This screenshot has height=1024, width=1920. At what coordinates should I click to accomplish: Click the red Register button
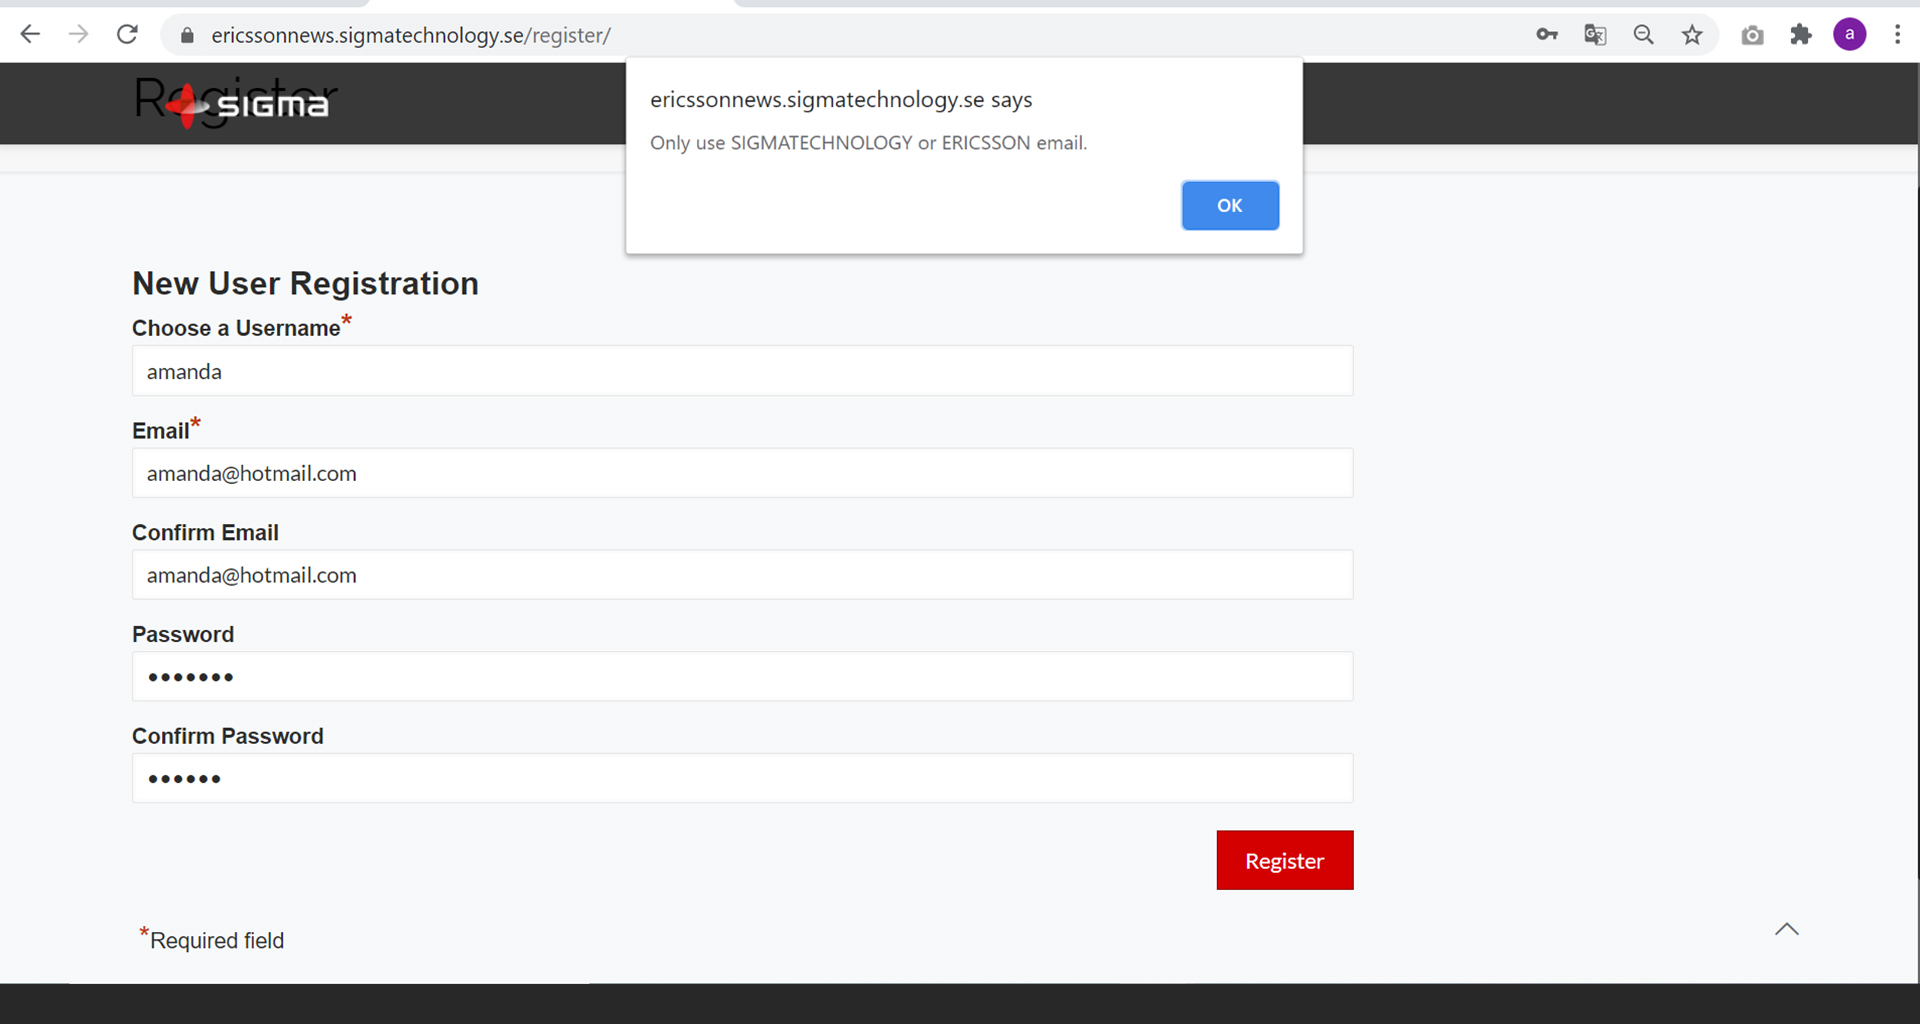(1284, 860)
